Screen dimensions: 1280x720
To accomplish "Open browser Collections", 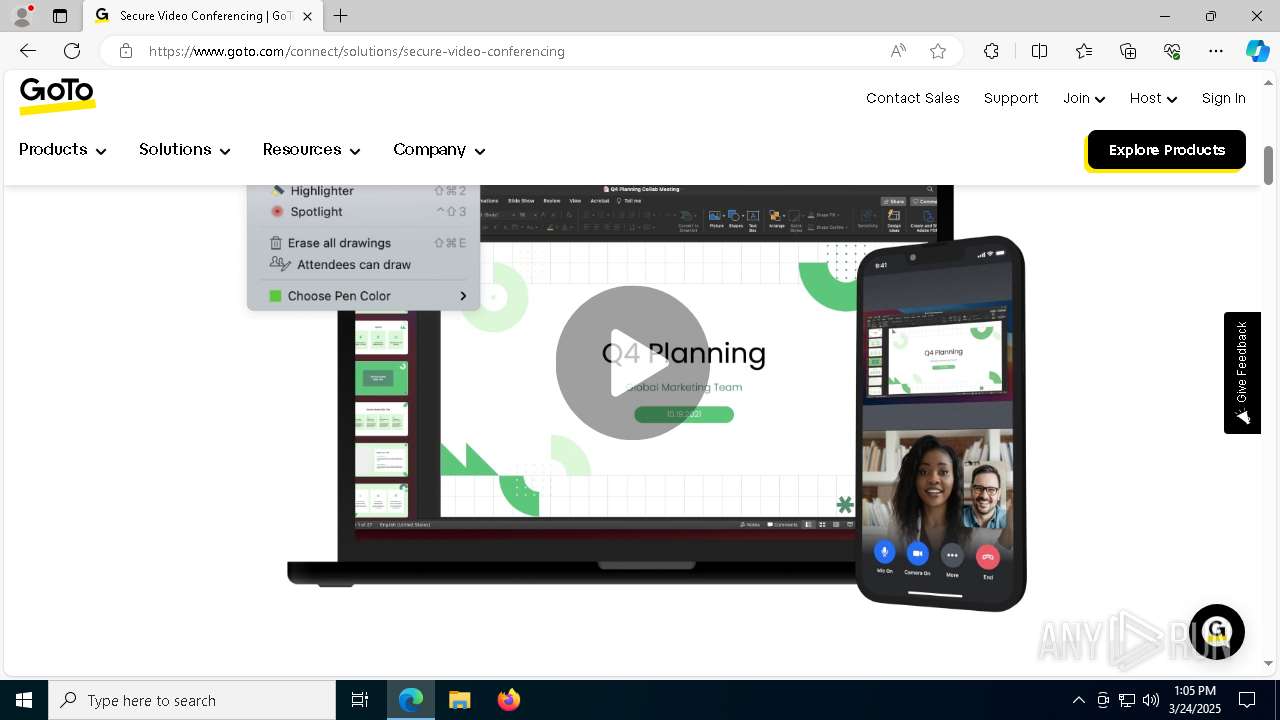I will coord(1128,51).
